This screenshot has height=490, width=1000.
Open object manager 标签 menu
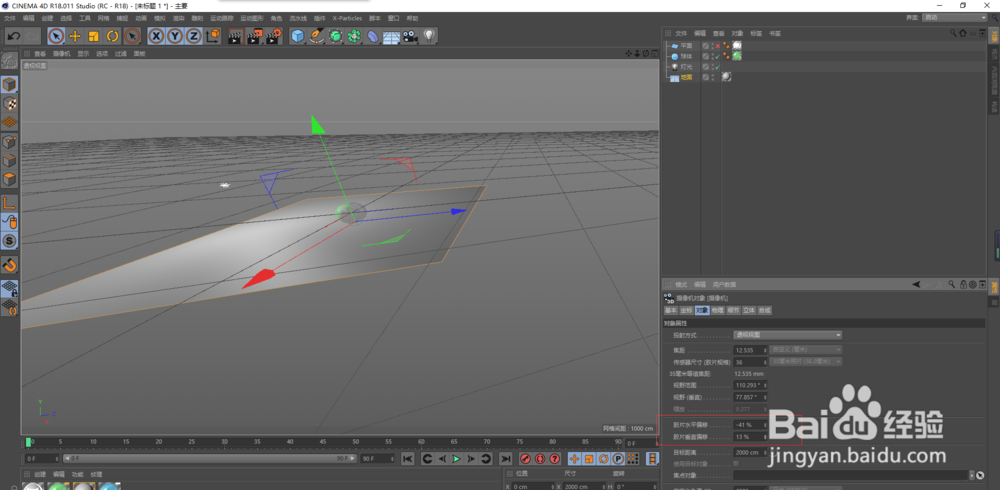tap(756, 33)
